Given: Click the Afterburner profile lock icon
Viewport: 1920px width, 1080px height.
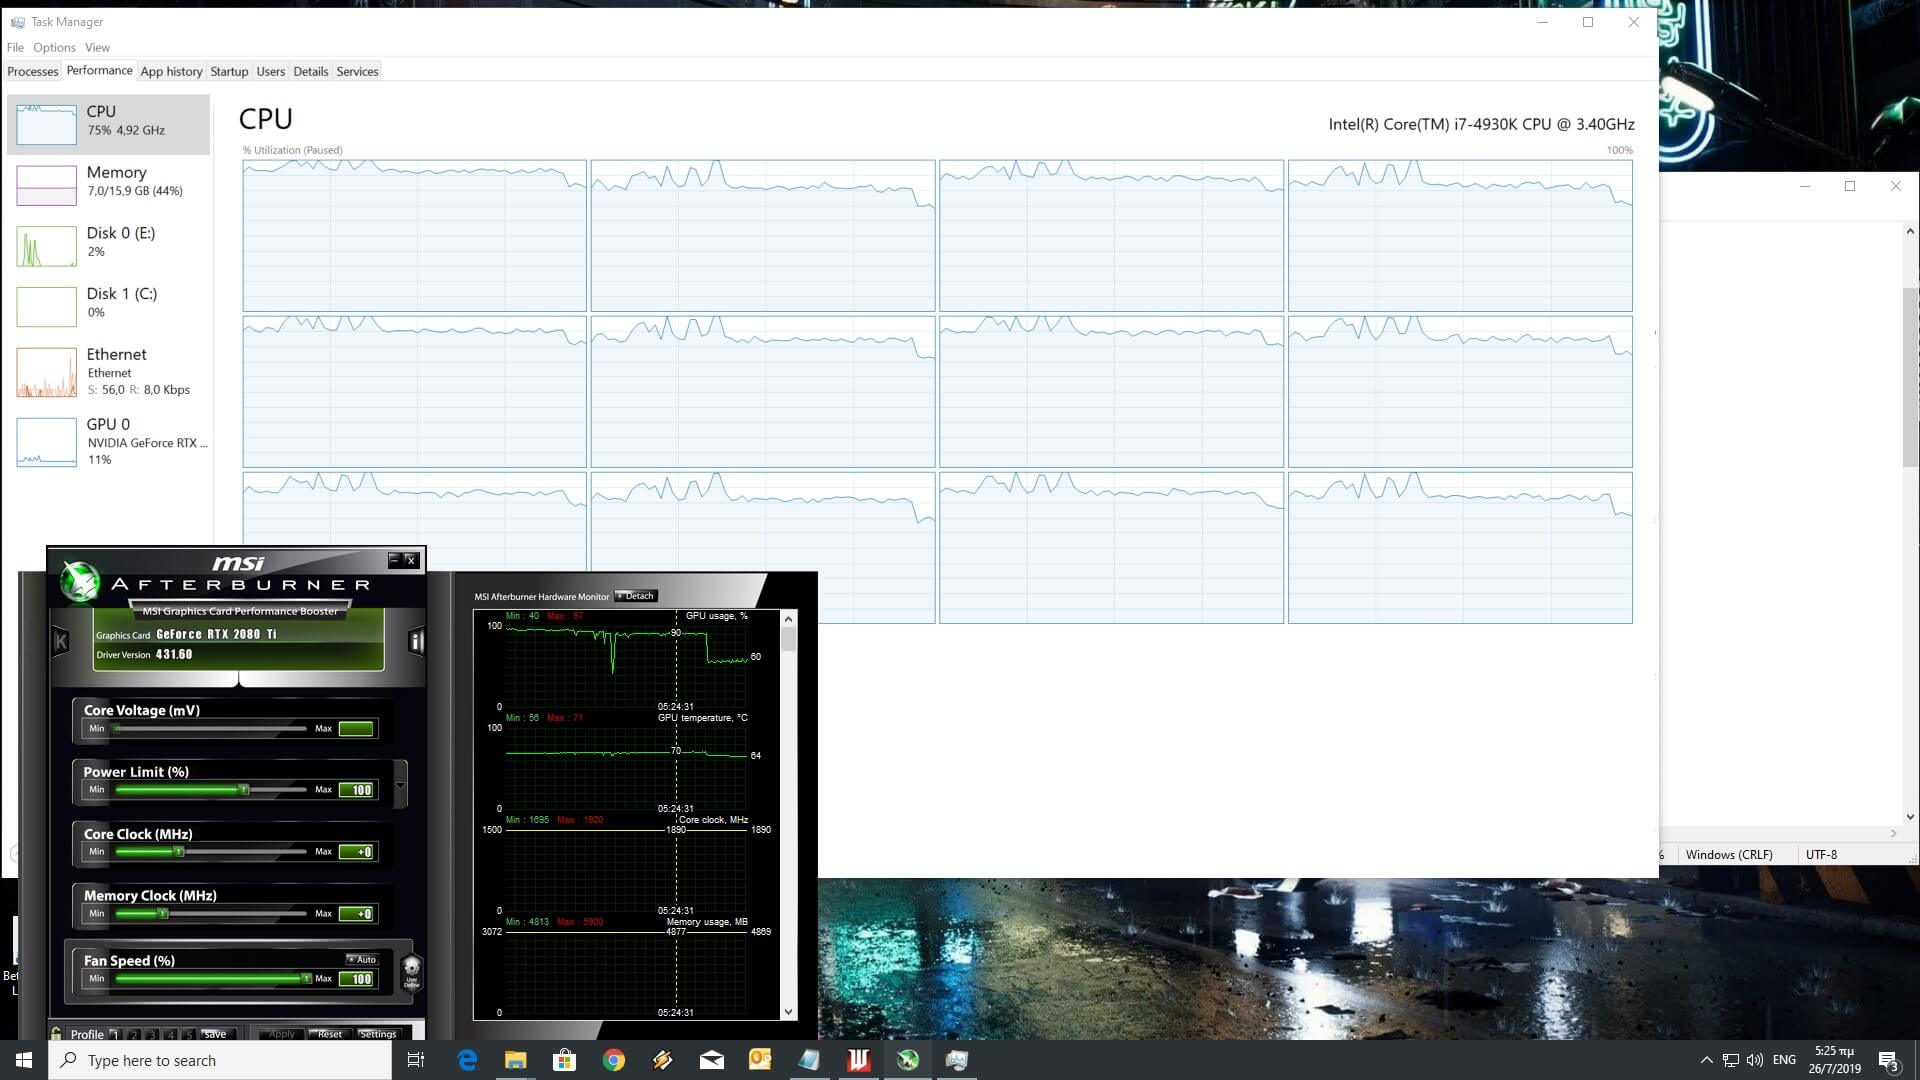Looking at the screenshot, I should coord(57,1034).
